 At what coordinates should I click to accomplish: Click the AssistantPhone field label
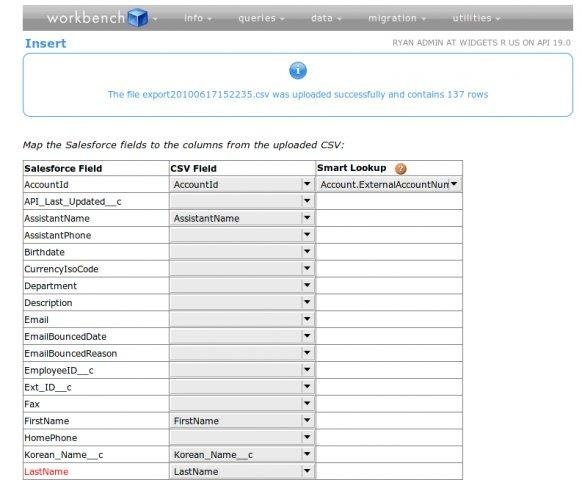58,235
